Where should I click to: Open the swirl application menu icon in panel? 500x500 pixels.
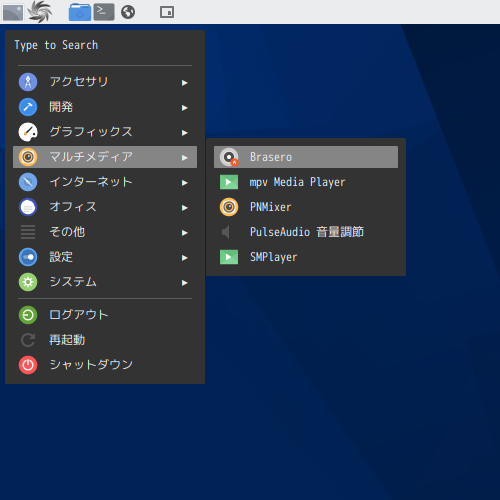pos(39,12)
